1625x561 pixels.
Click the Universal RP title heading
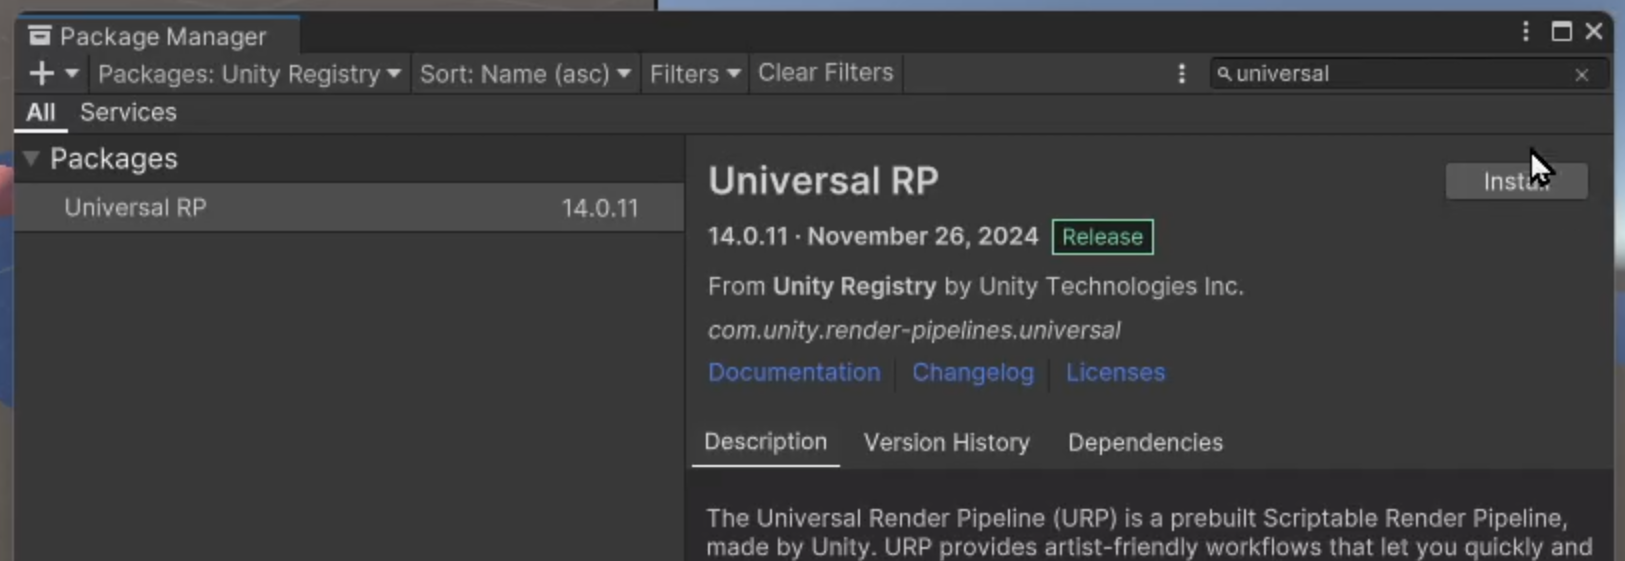(823, 181)
